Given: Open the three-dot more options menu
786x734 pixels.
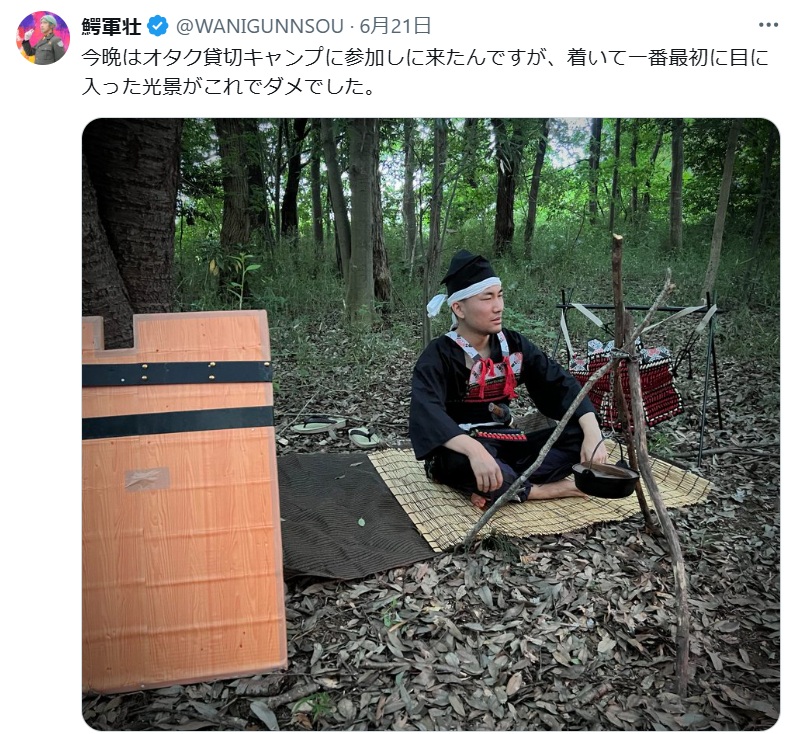Looking at the screenshot, I should (768, 26).
